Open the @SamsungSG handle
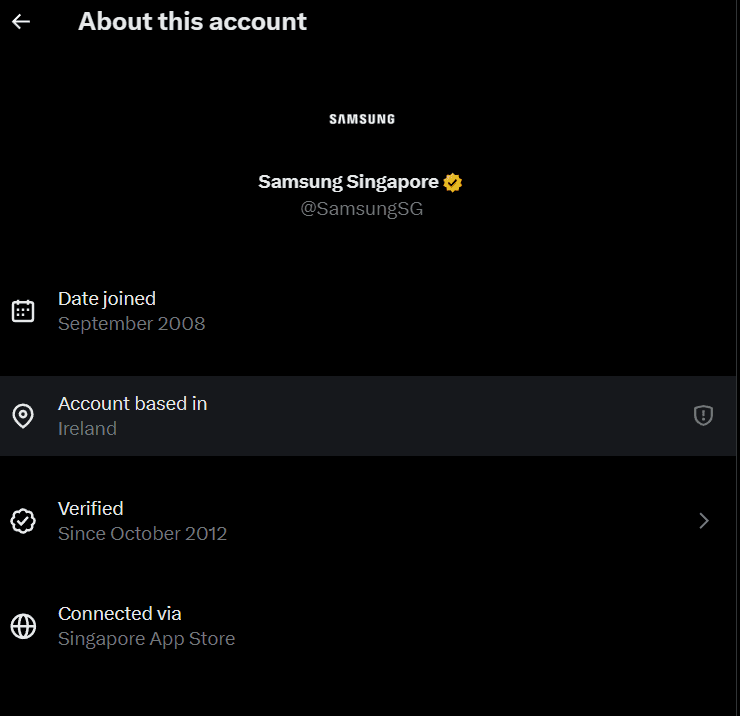This screenshot has height=716, width=740. tap(362, 210)
